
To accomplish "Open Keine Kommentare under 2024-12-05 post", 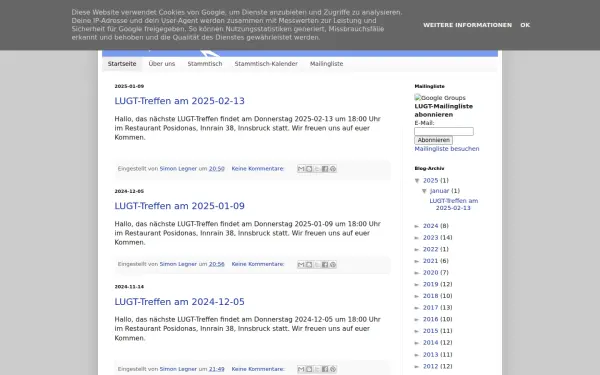I will coord(258,369).
